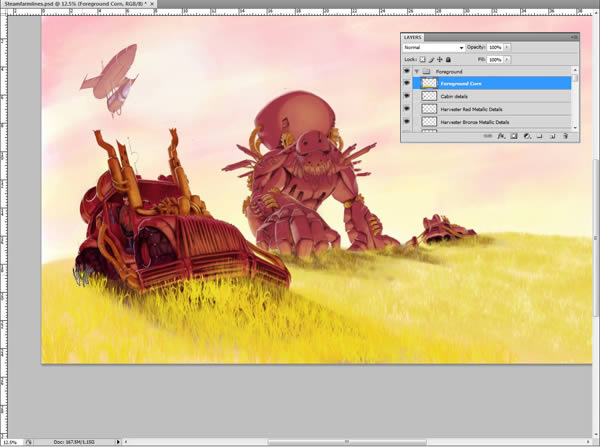Open the Fill slider arrow
600x447 pixels.
click(x=507, y=59)
